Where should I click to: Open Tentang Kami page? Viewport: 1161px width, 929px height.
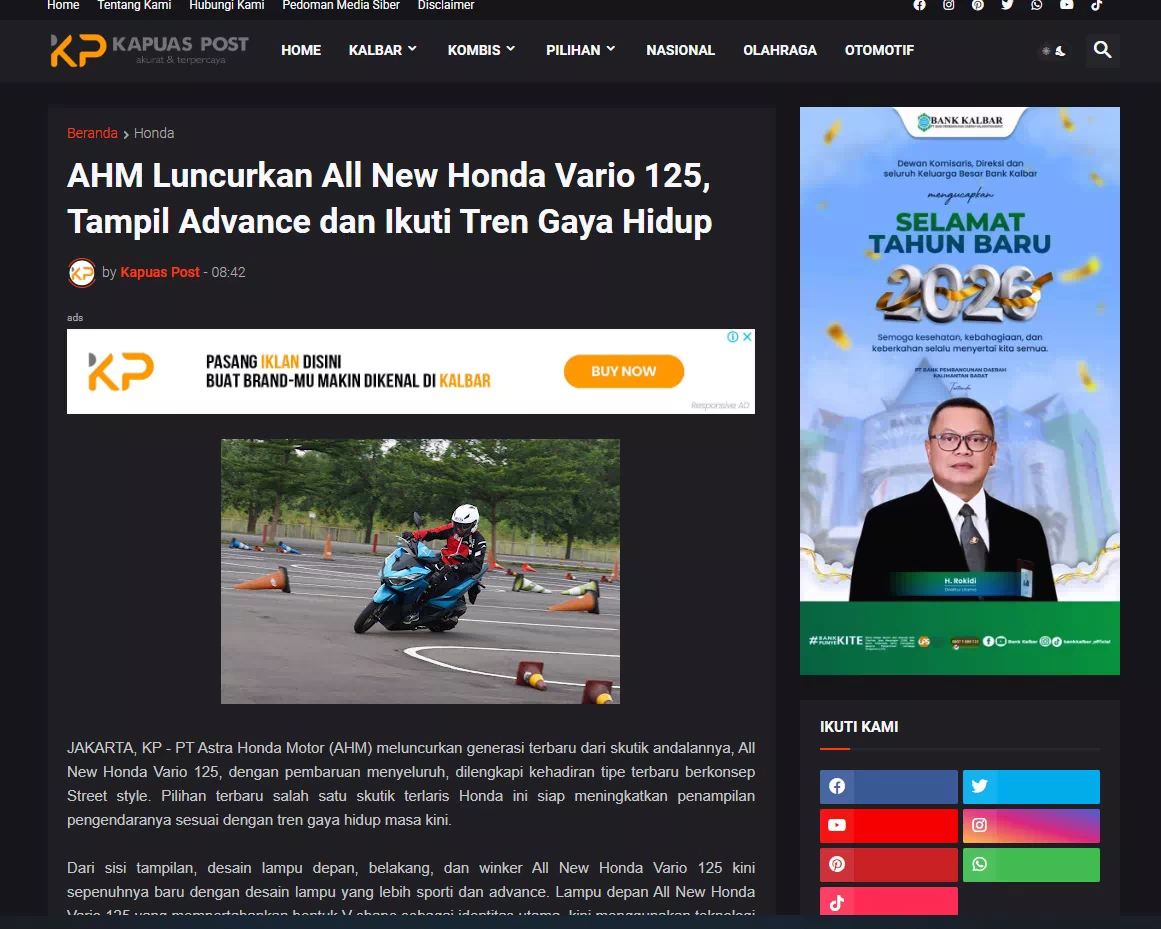coord(134,5)
